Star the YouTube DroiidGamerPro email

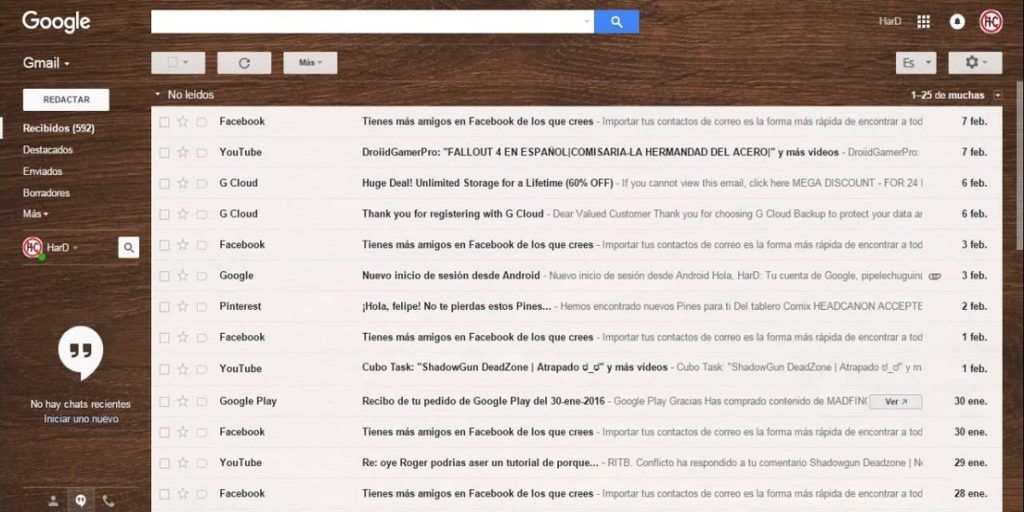(182, 152)
